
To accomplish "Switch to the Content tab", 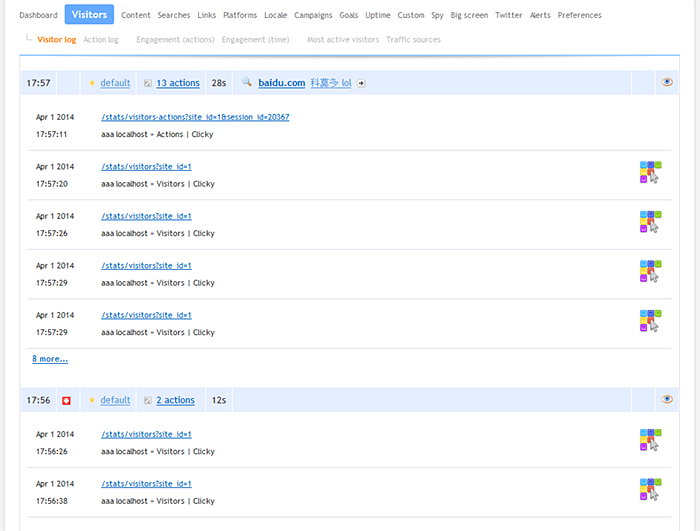I will coord(136,15).
